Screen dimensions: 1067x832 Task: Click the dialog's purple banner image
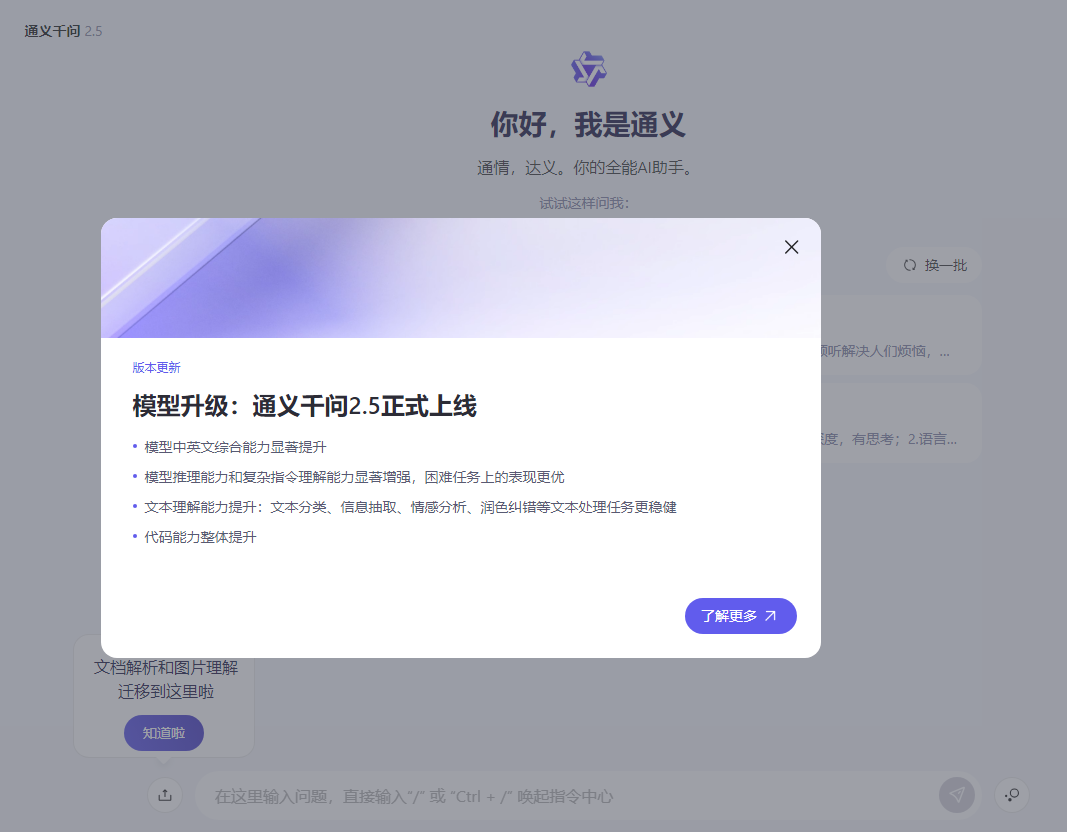coord(461,278)
